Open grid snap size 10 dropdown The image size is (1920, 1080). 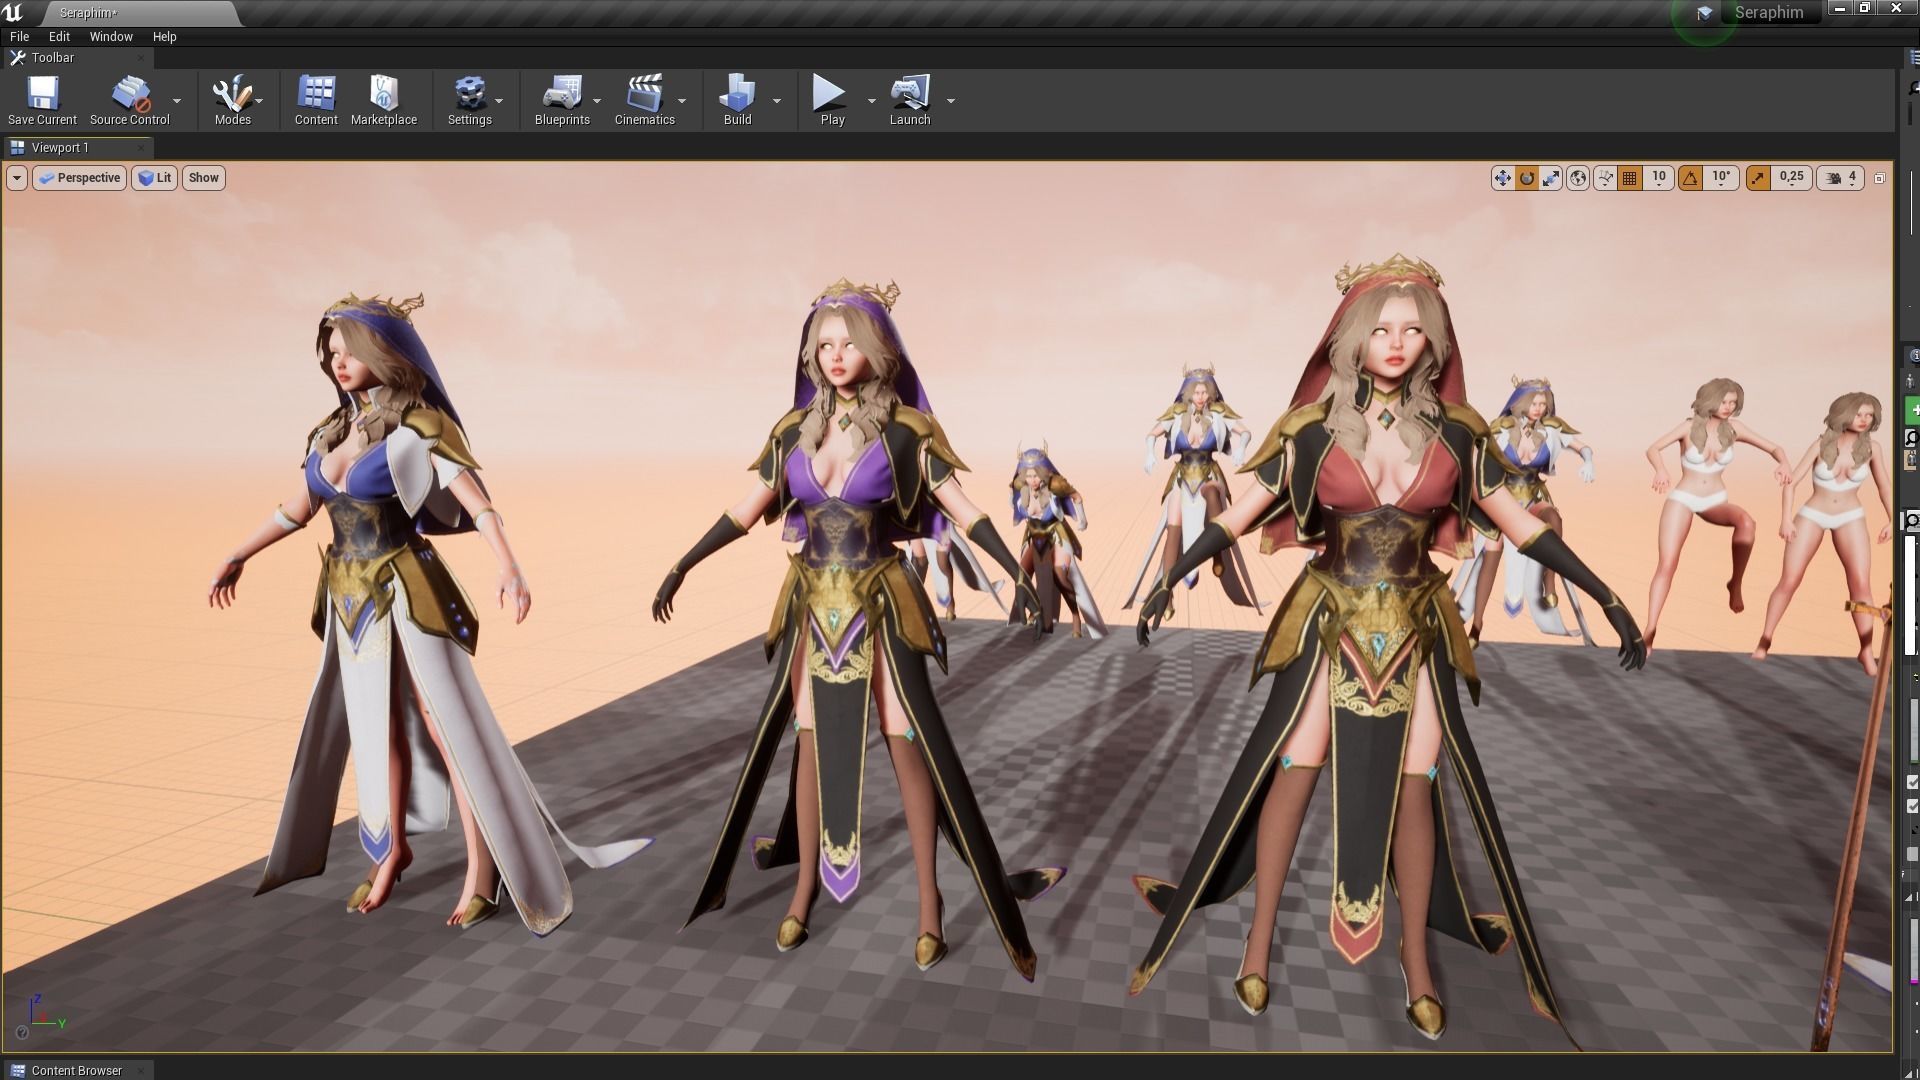1658,178
